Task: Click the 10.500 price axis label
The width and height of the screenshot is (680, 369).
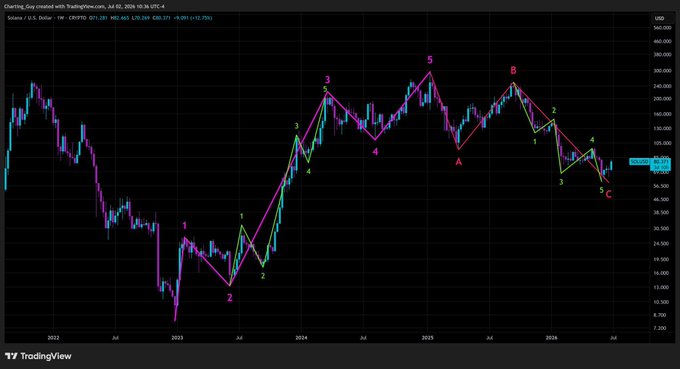Action: coord(662,302)
